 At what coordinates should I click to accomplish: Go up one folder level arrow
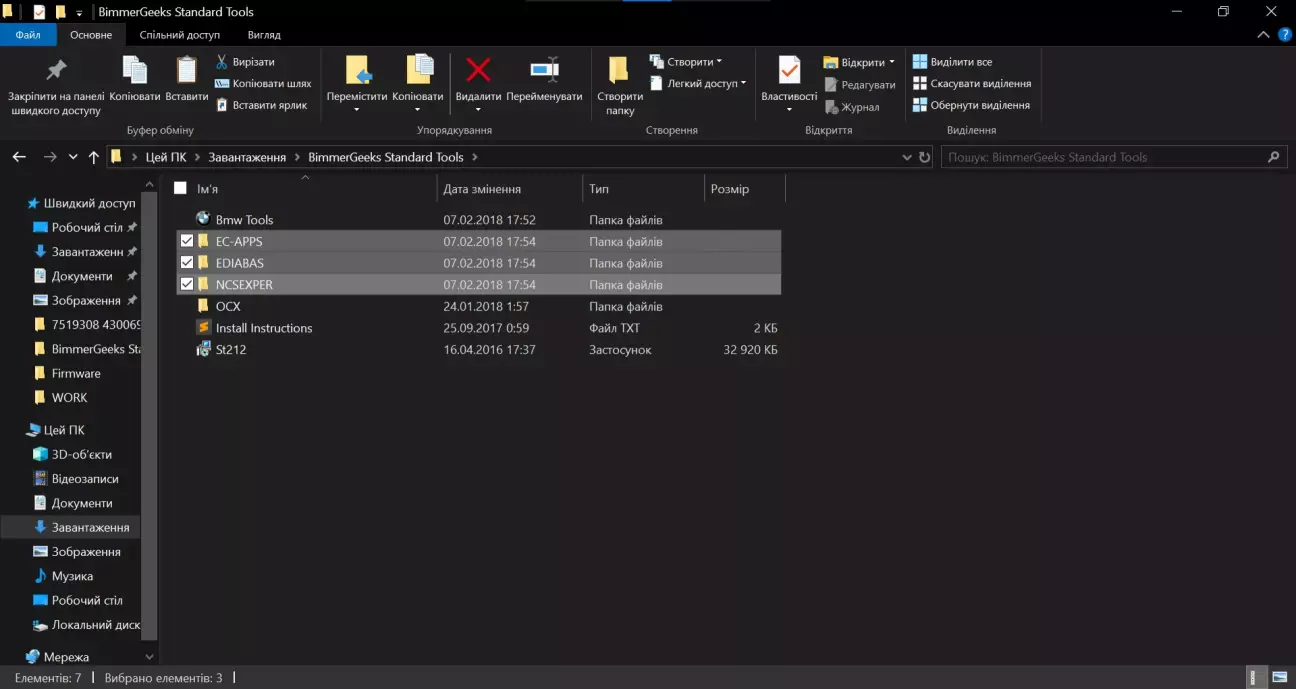pos(94,157)
